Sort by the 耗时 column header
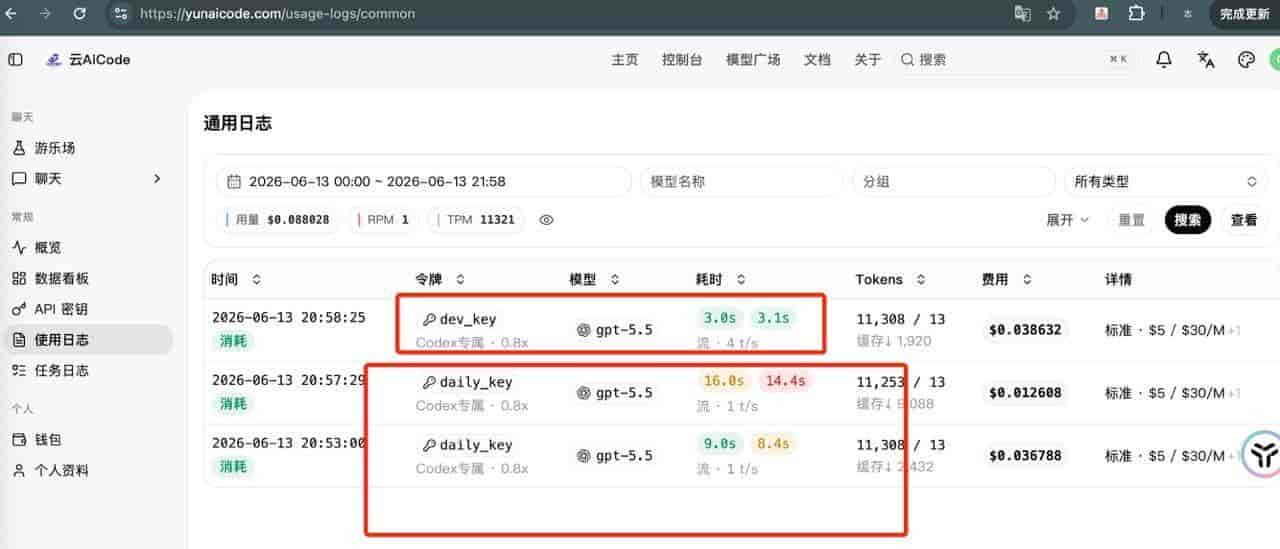1280x549 pixels. click(721, 280)
